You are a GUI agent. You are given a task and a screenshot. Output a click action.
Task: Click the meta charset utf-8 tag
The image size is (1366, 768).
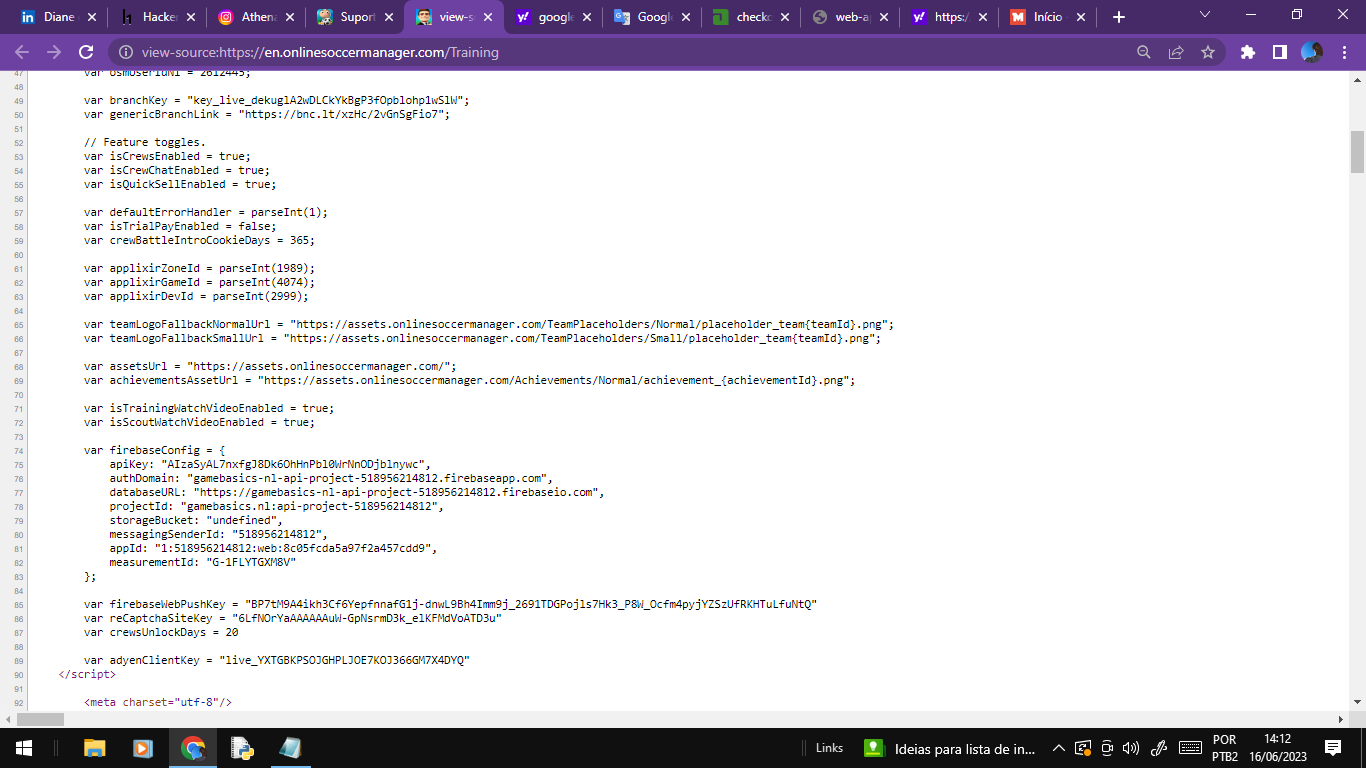[158, 702]
